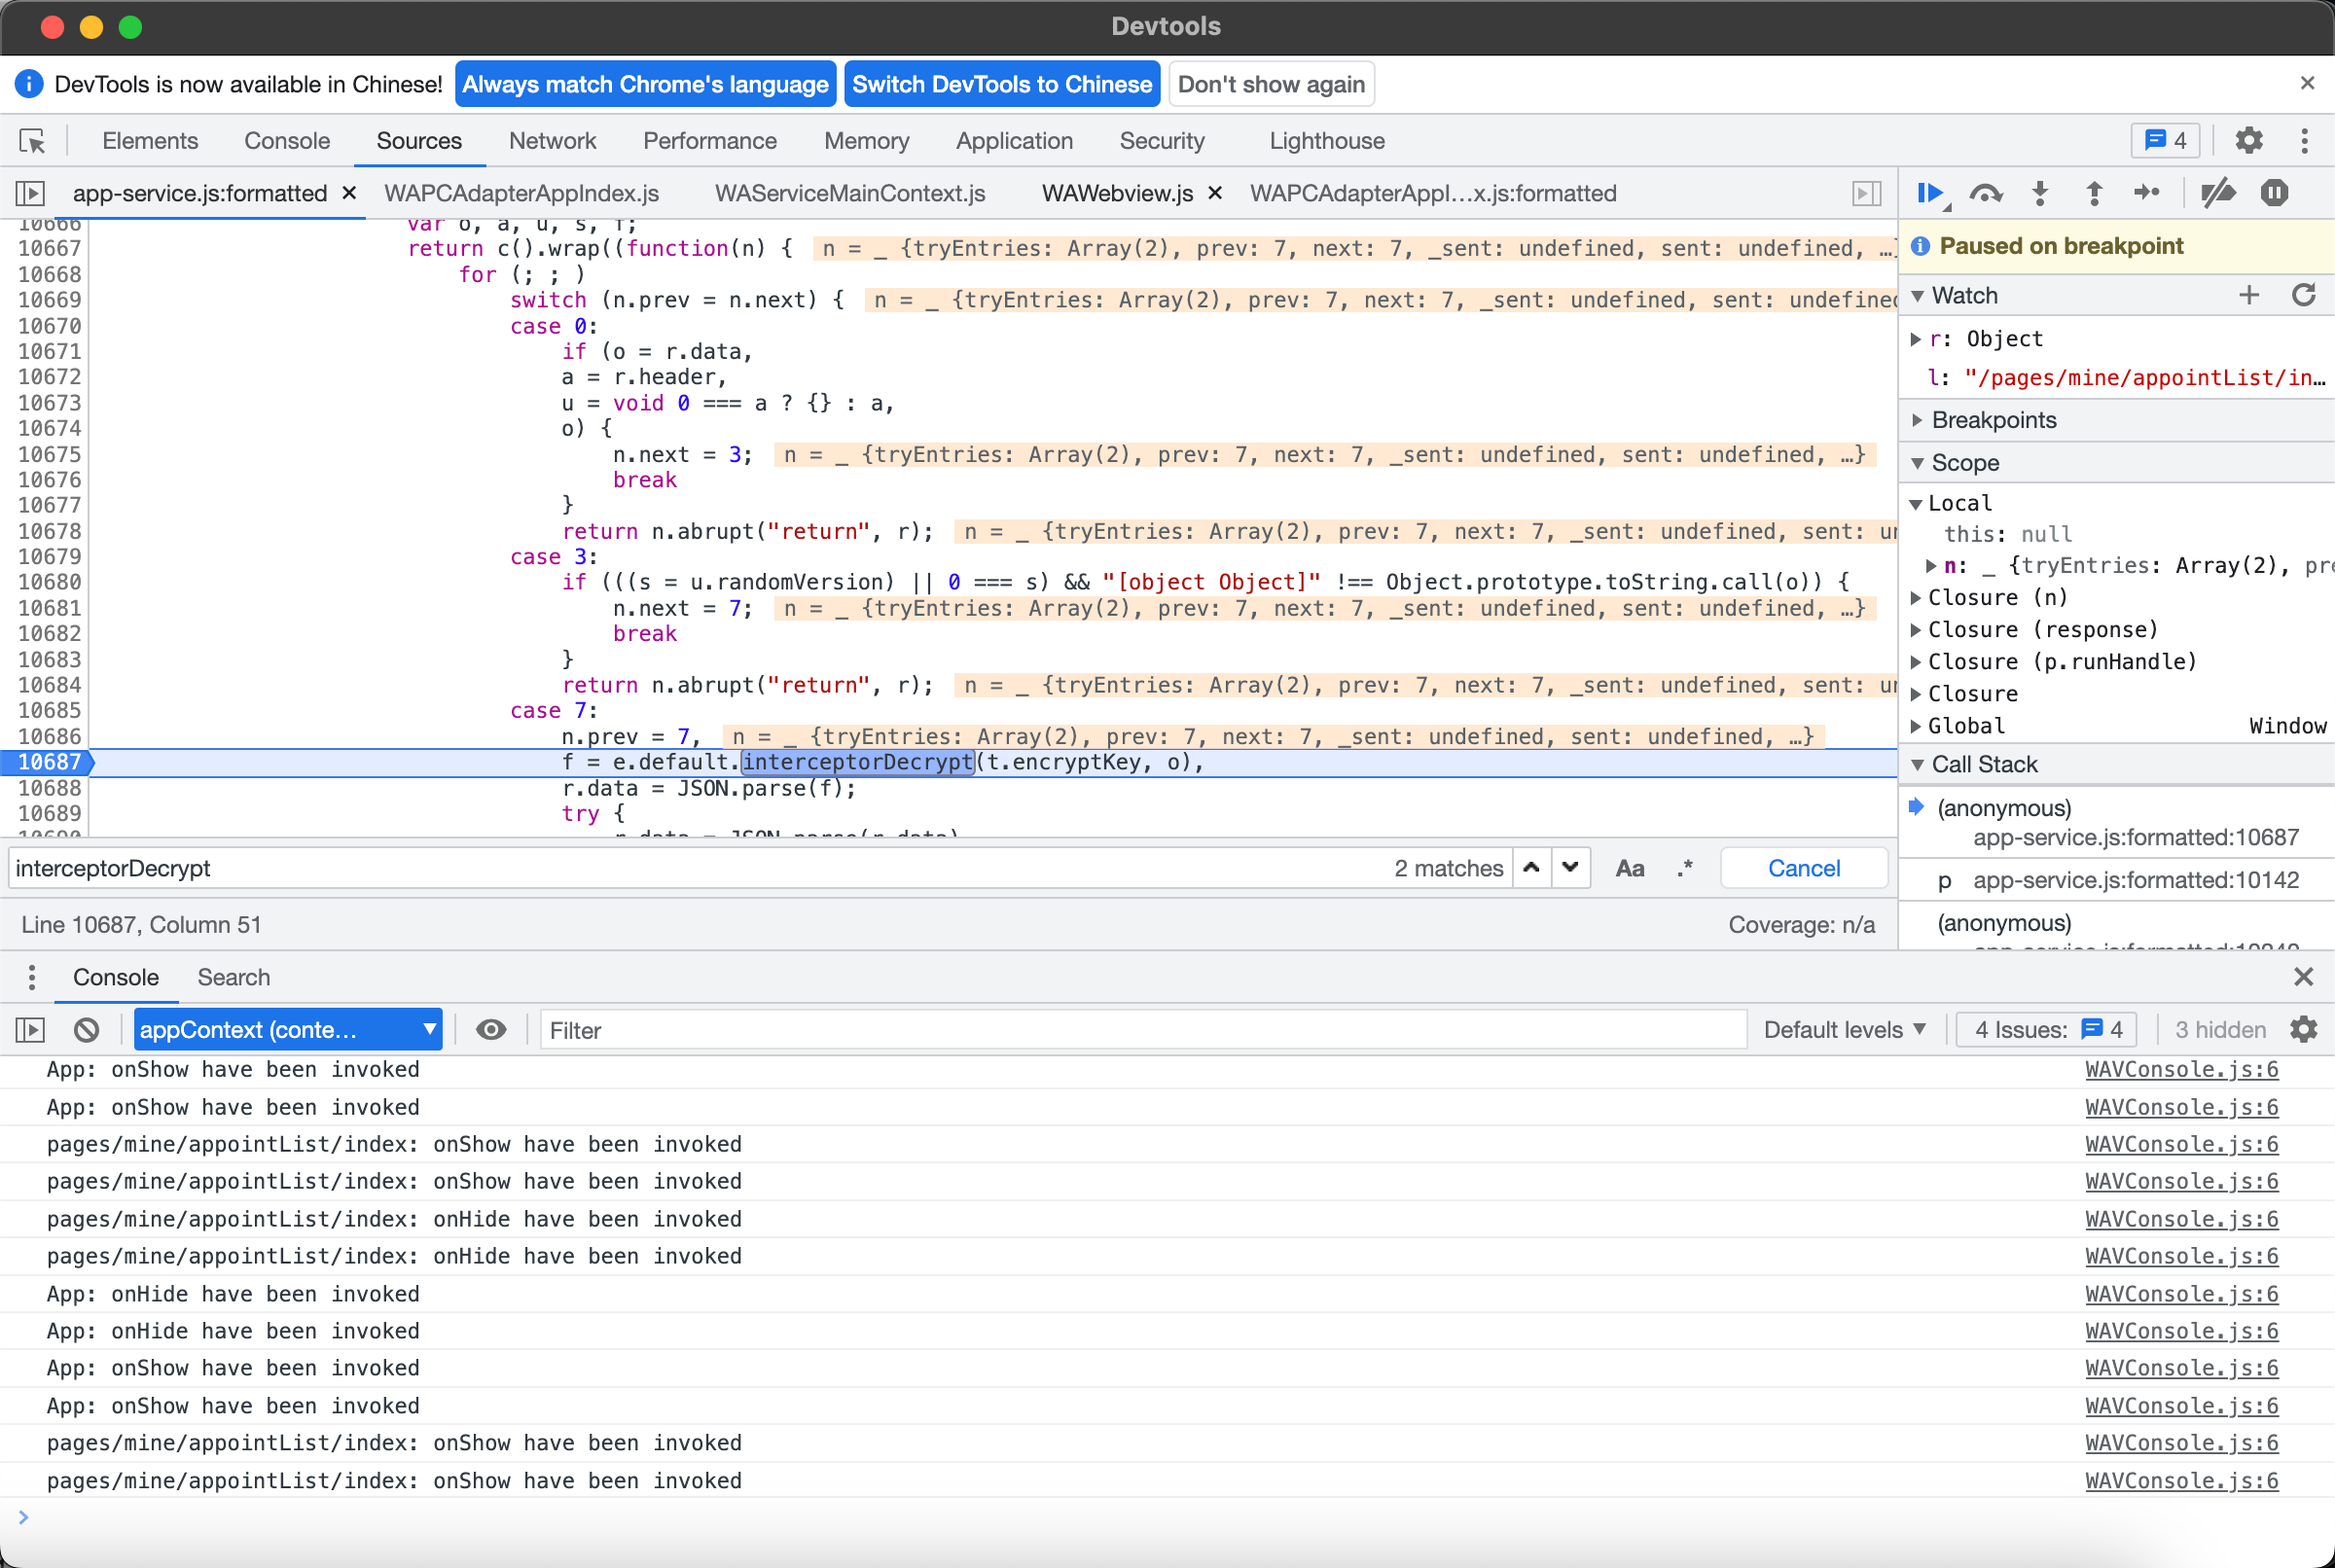2335x1568 pixels.
Task: Switch to the Console panel tab in the top bar
Action: [x=287, y=141]
